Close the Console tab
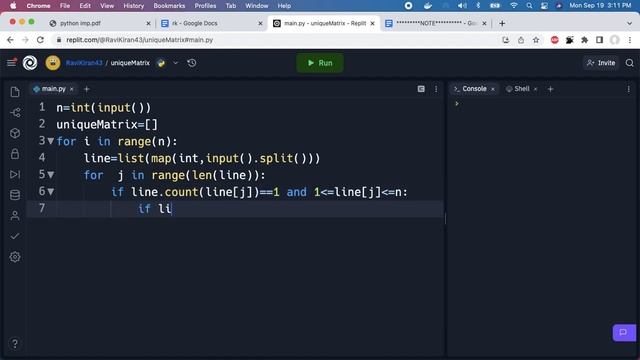Screen dimensions: 640x360 tap(493, 89)
